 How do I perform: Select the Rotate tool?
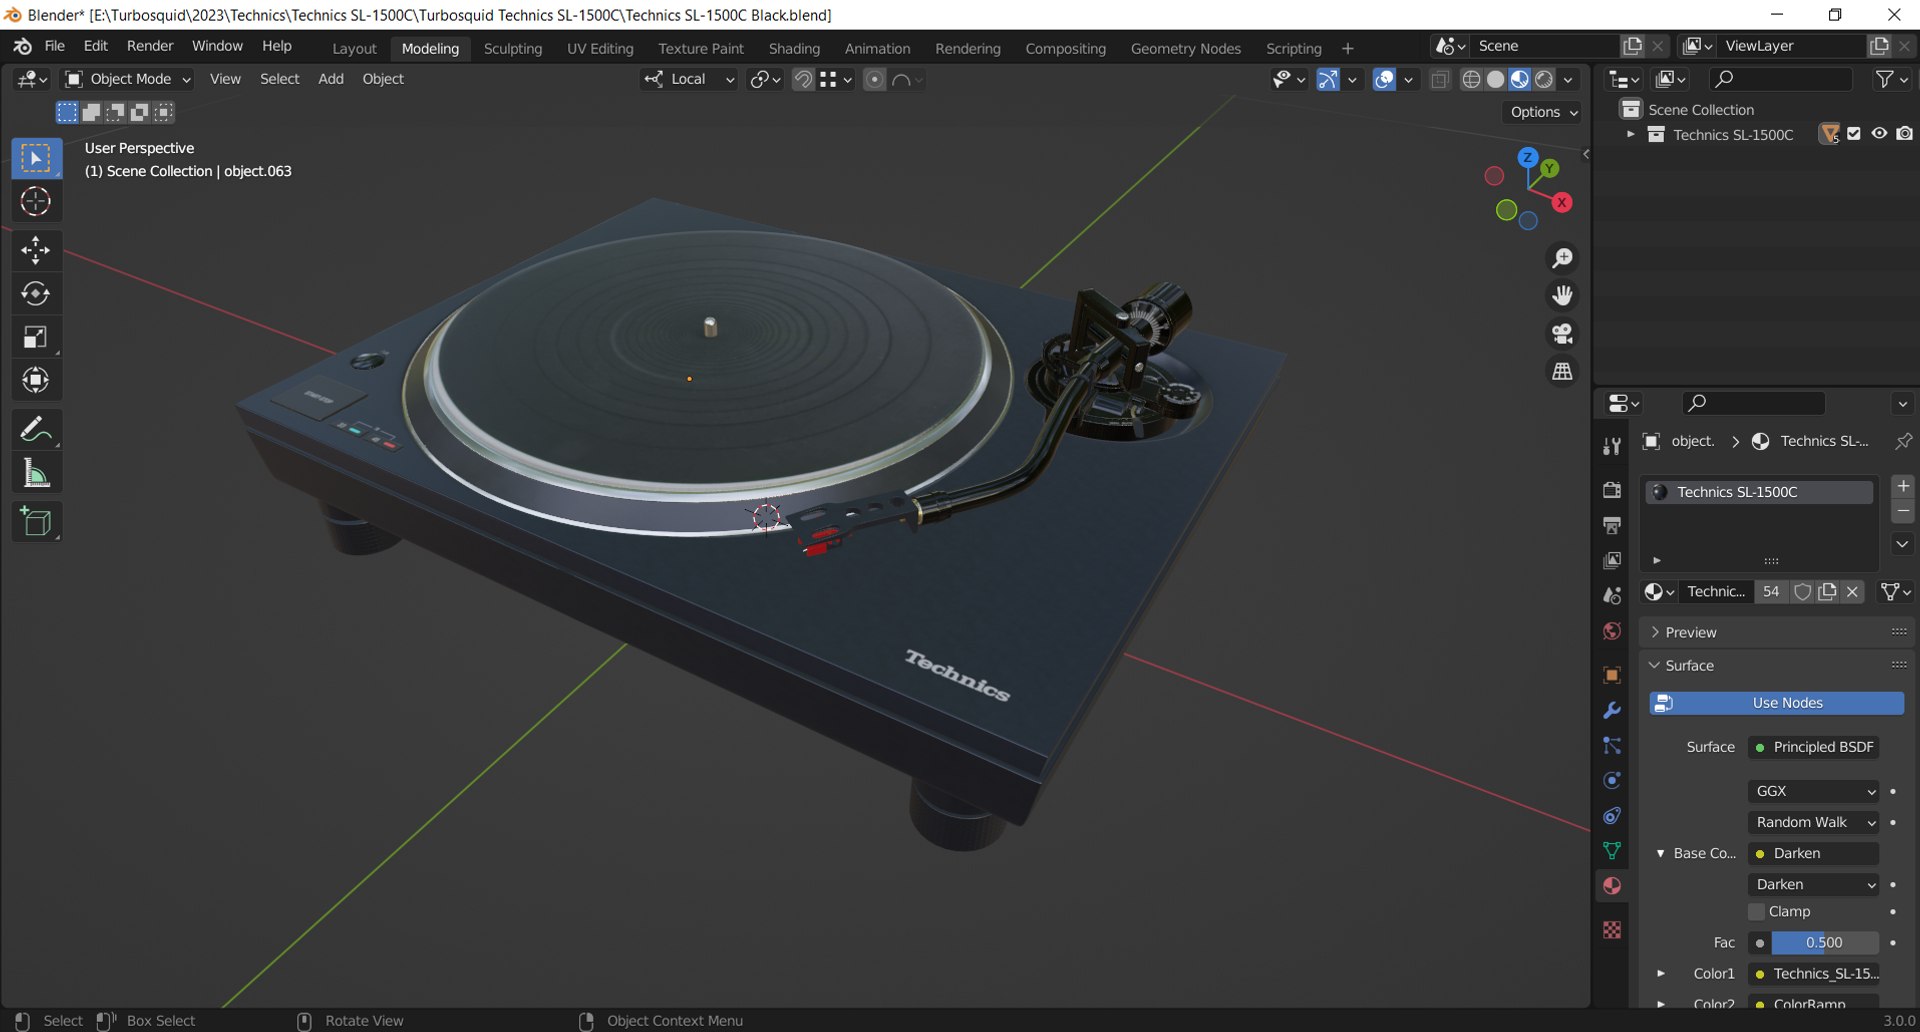(x=36, y=294)
